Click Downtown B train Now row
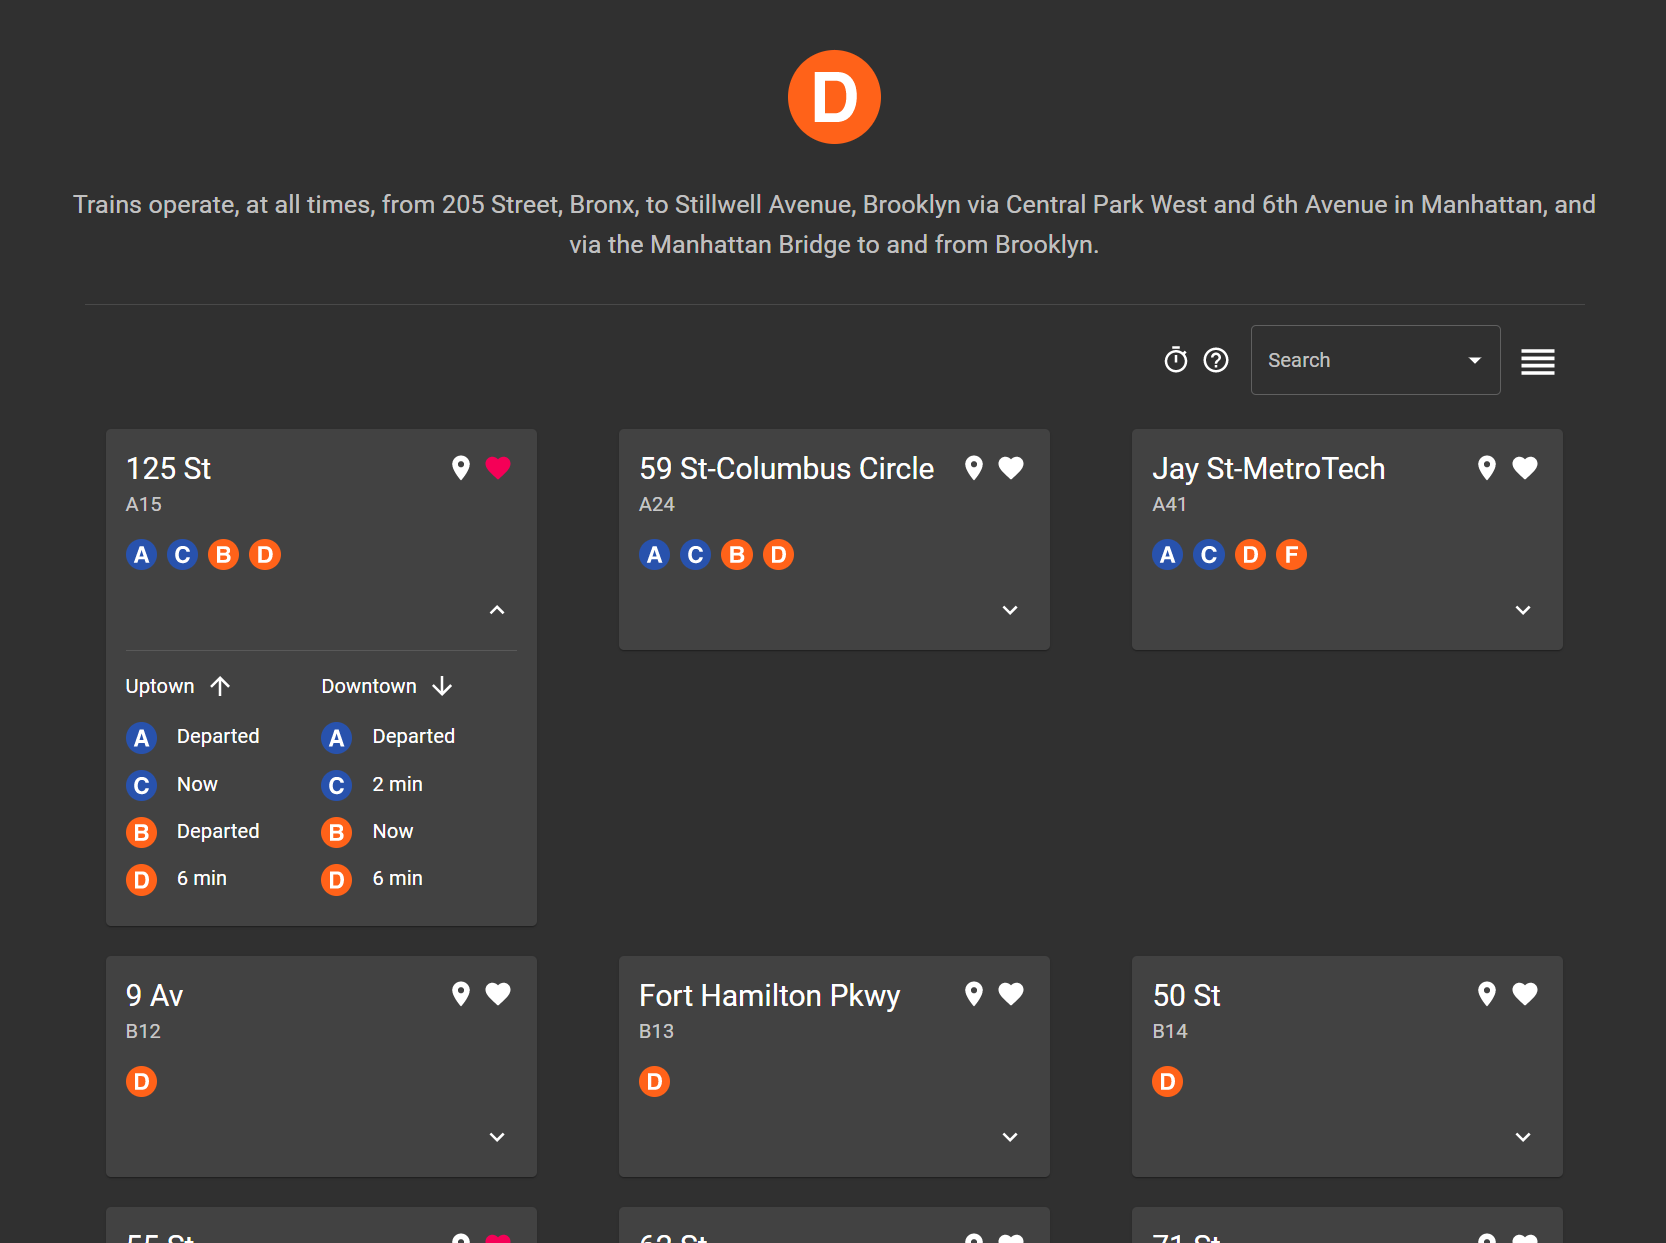 pos(367,832)
